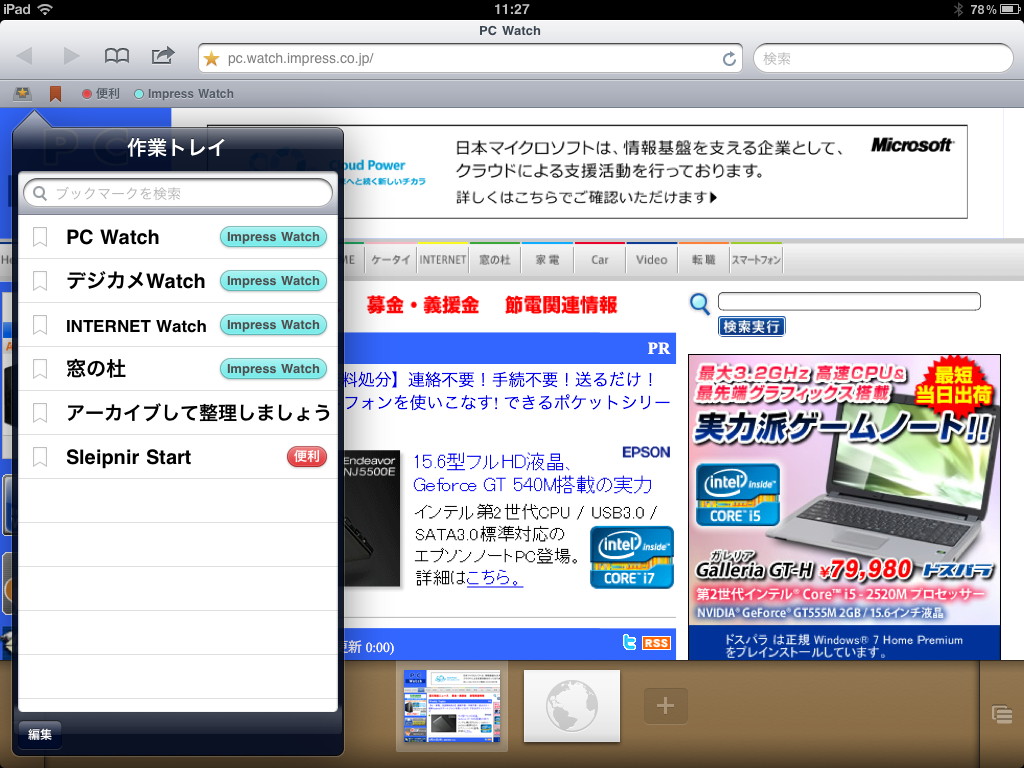Viewport: 1024px width, 768px height.
Task: Open the orange RSS feed icon
Action: click(656, 642)
